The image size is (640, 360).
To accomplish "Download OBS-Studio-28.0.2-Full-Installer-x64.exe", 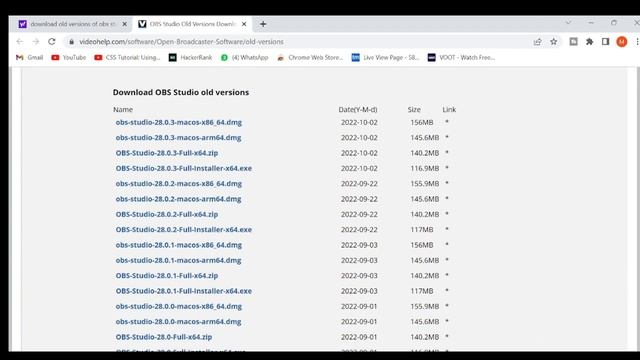I will click(184, 230).
